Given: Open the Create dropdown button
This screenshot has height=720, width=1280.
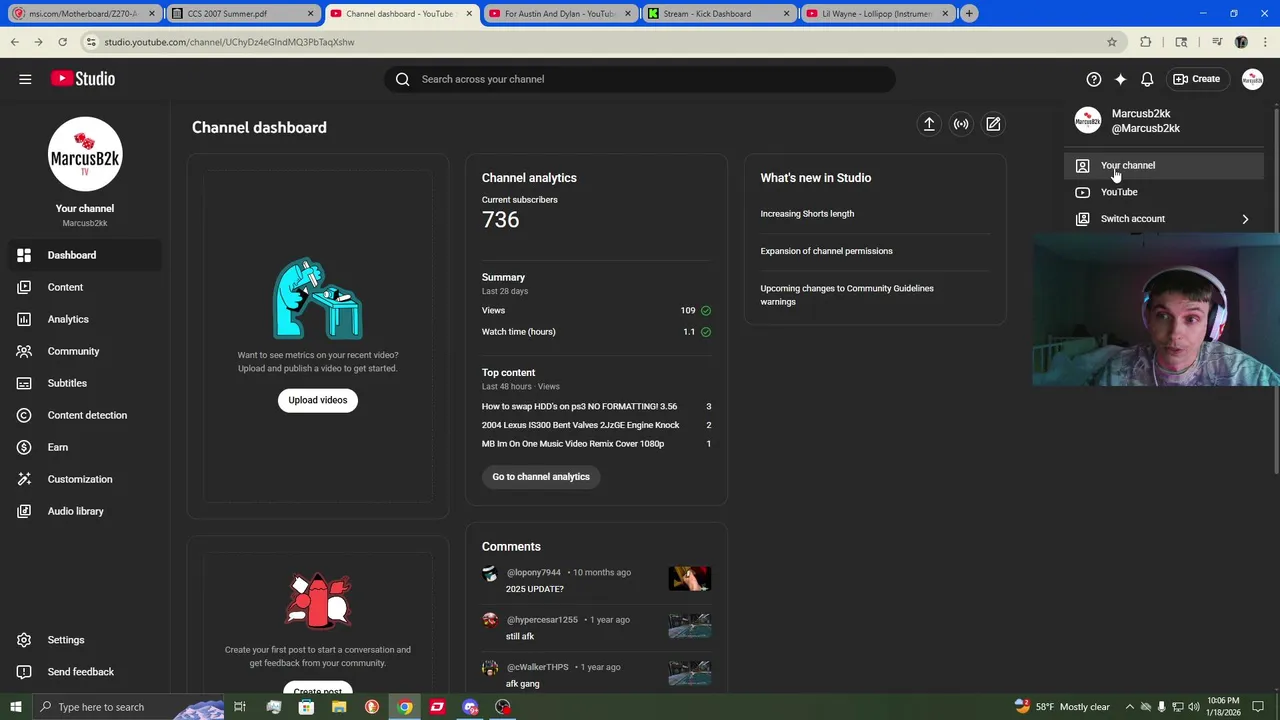Looking at the screenshot, I should click(x=1197, y=79).
